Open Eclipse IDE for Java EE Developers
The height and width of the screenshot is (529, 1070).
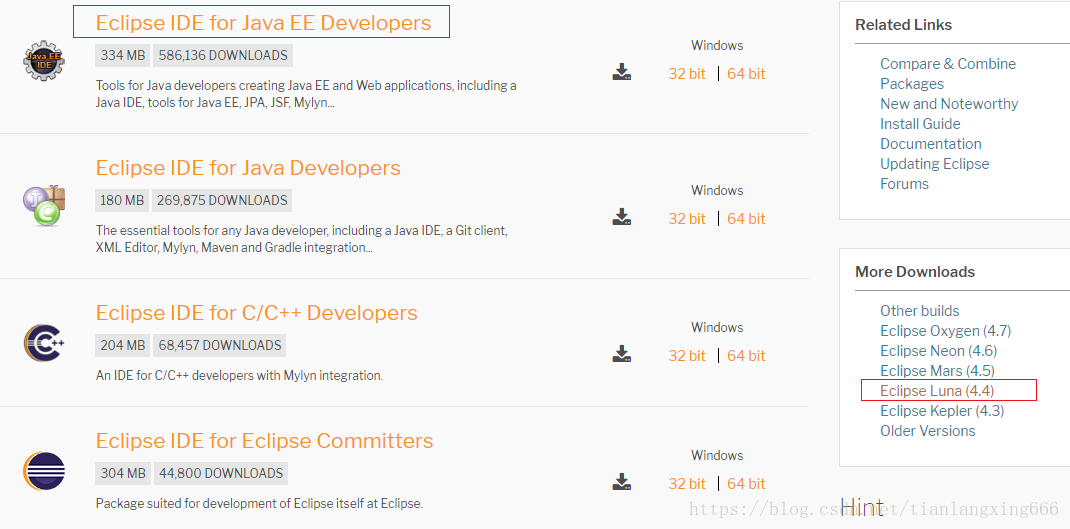(263, 23)
